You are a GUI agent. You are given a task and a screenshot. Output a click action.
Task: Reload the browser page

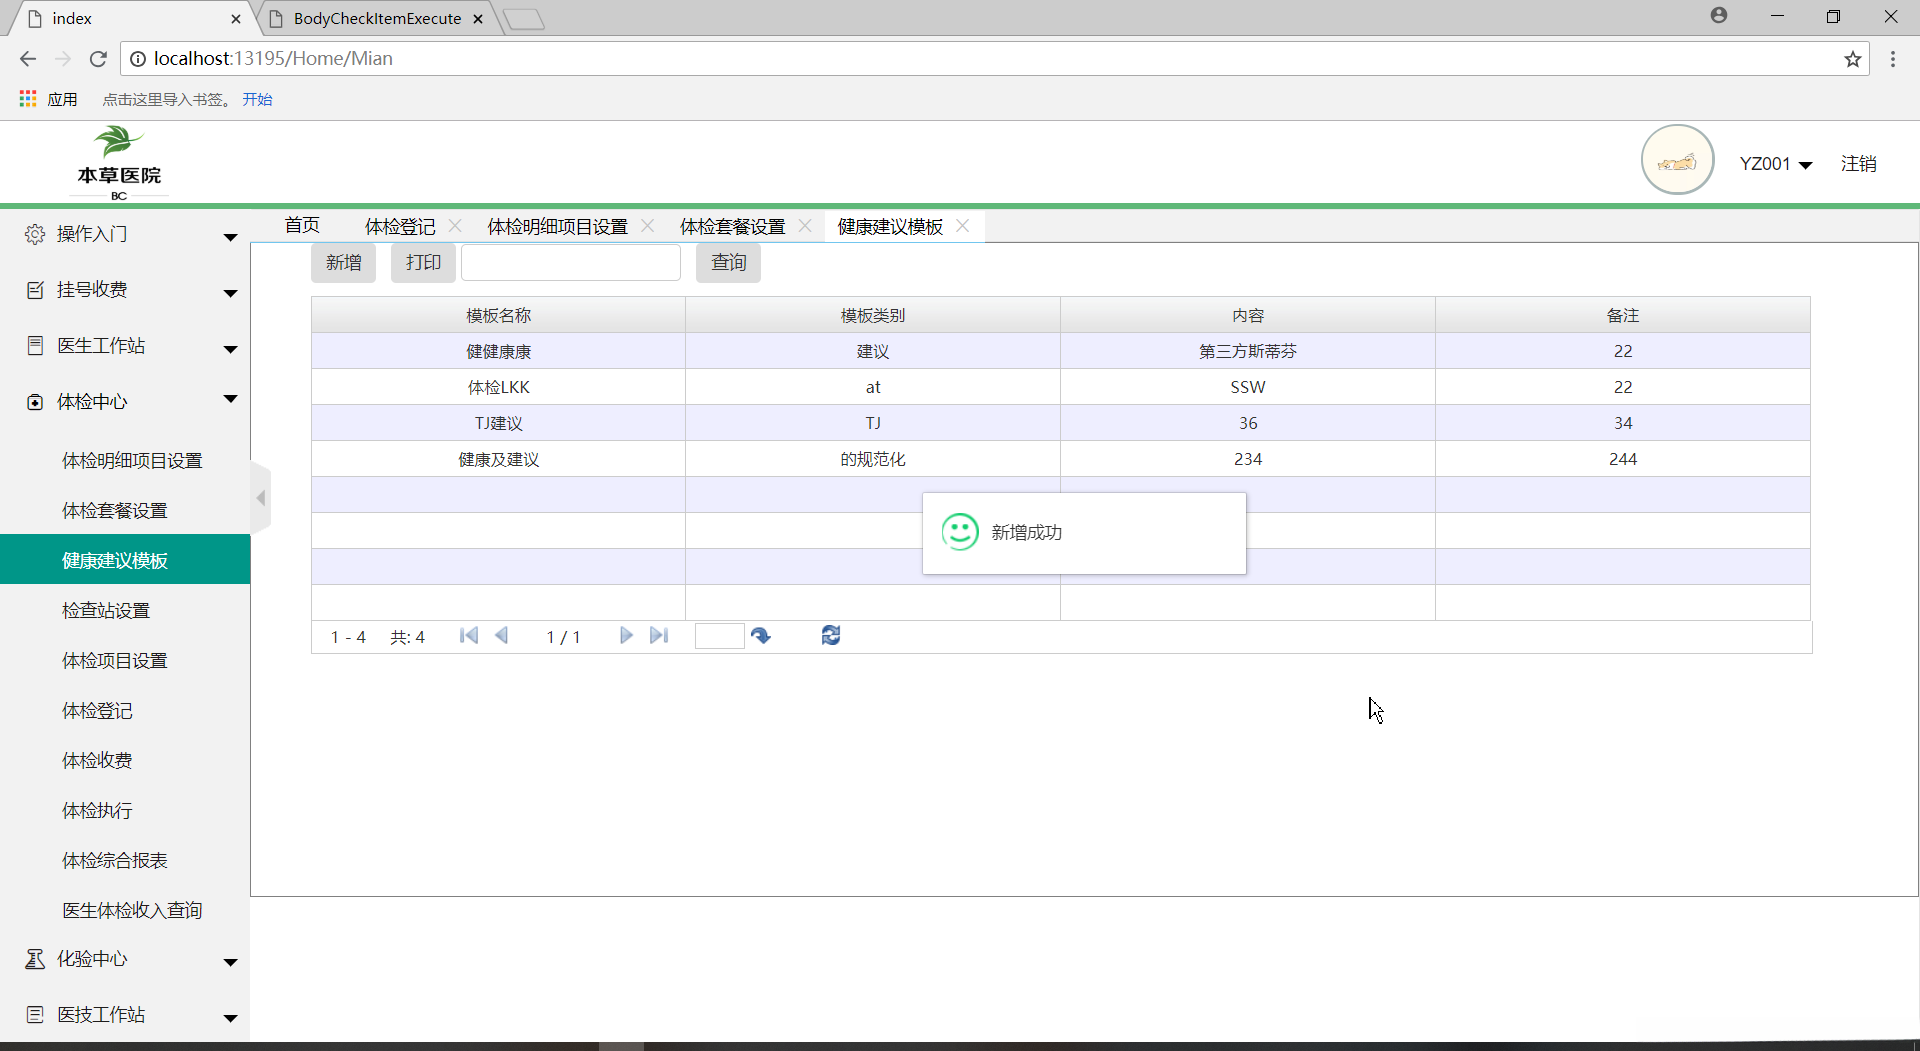pos(98,59)
